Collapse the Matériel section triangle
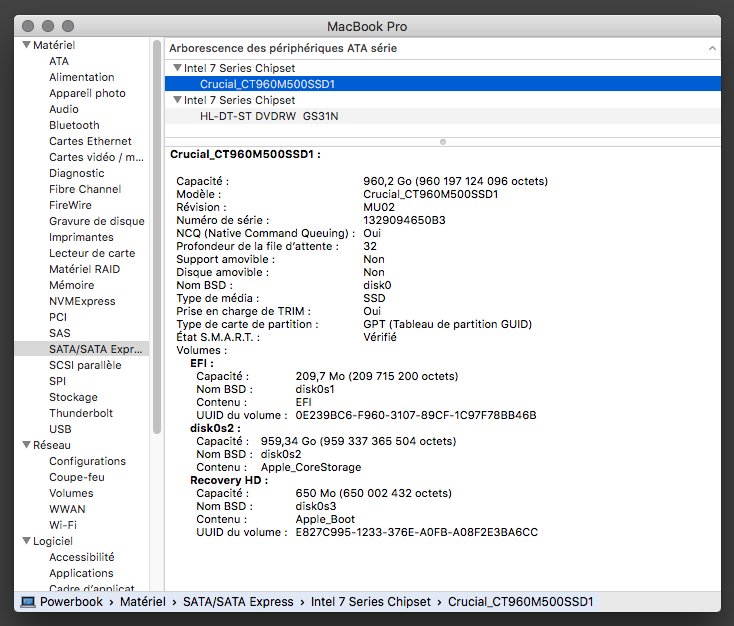Viewport: 734px width, 626px height. 27,45
